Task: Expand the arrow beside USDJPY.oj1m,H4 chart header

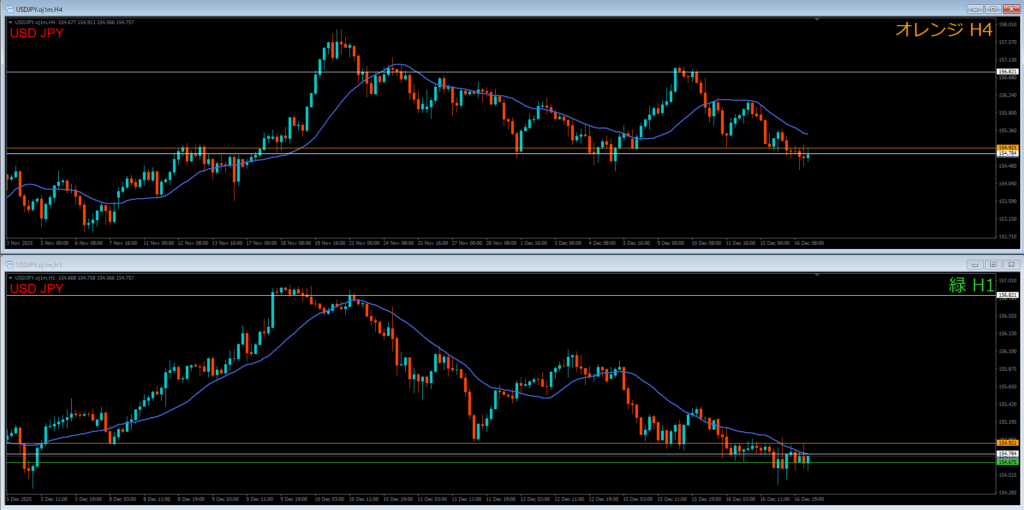Action: [x=9, y=20]
